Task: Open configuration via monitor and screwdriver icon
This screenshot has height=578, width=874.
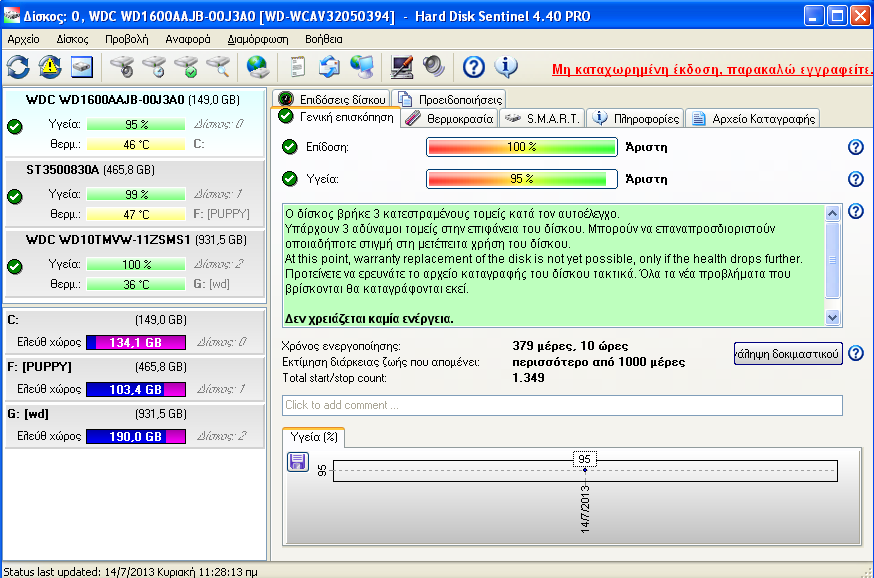Action: 401,67
